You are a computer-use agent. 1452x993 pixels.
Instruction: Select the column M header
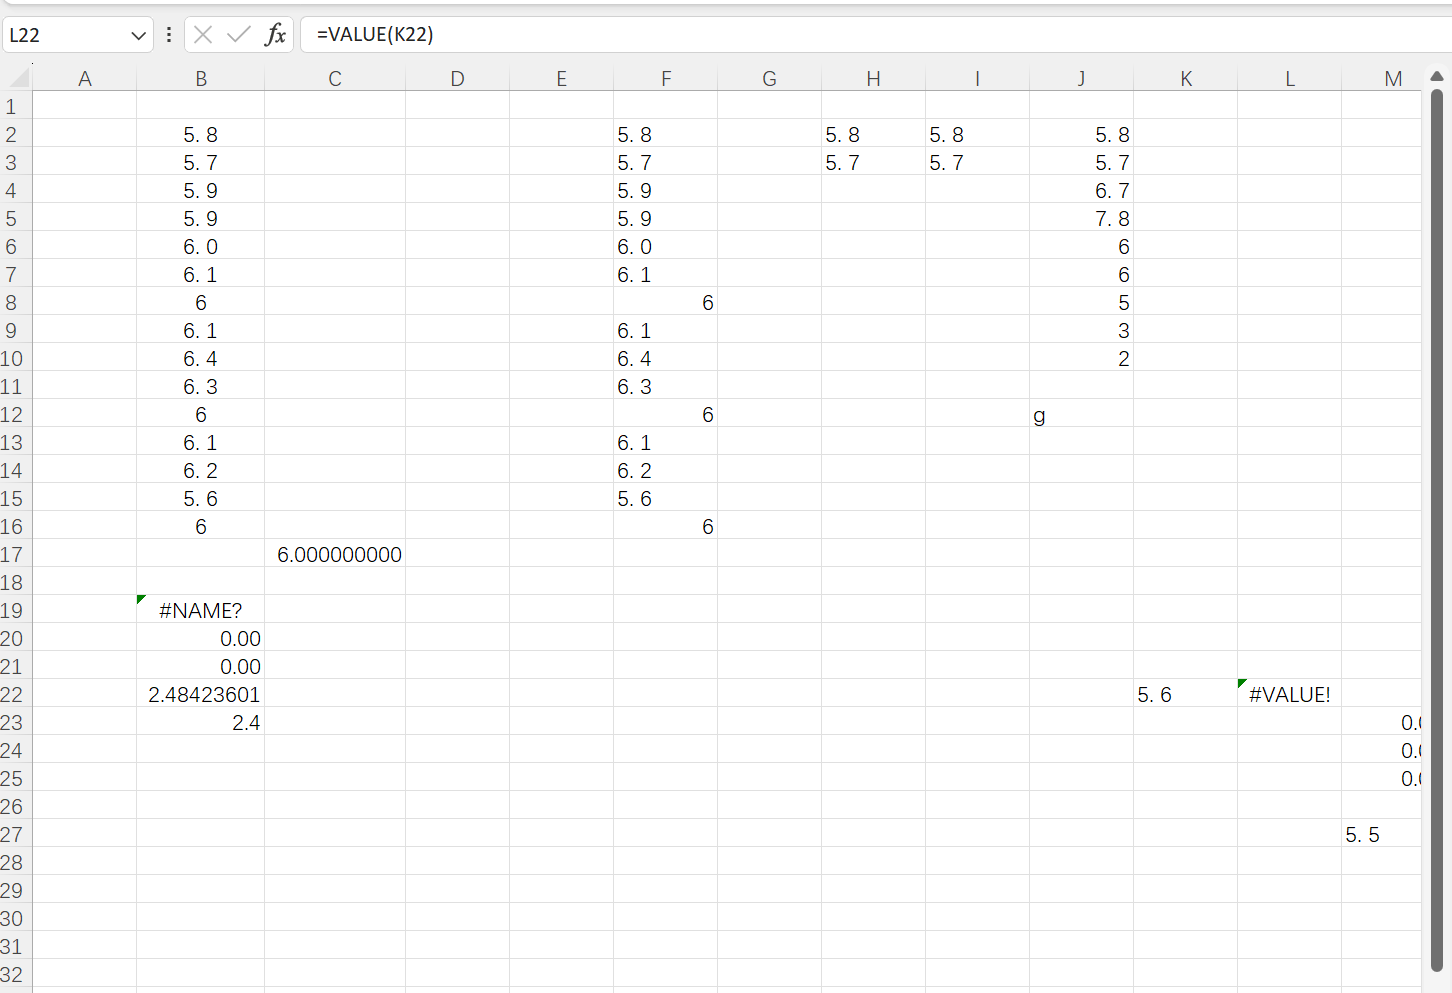point(1393,78)
